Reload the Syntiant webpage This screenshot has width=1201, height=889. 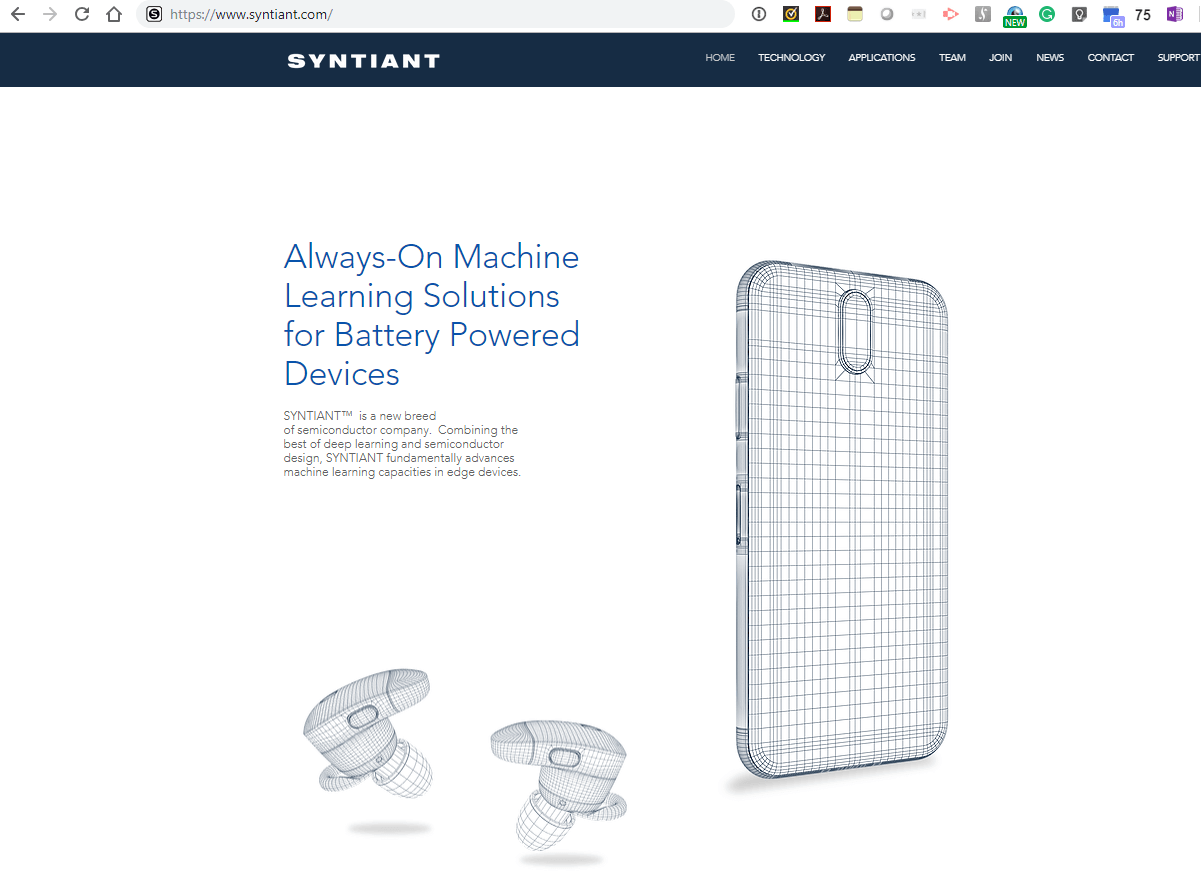click(x=79, y=14)
